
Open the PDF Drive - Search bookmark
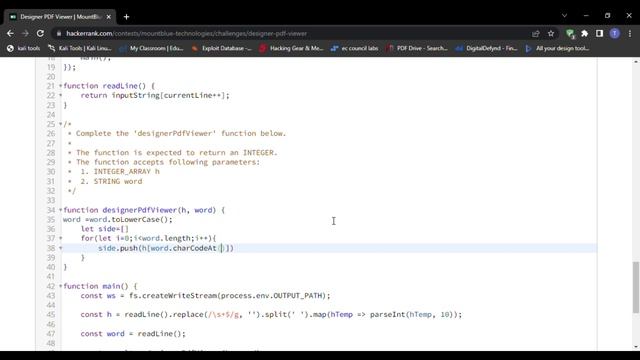point(417,48)
